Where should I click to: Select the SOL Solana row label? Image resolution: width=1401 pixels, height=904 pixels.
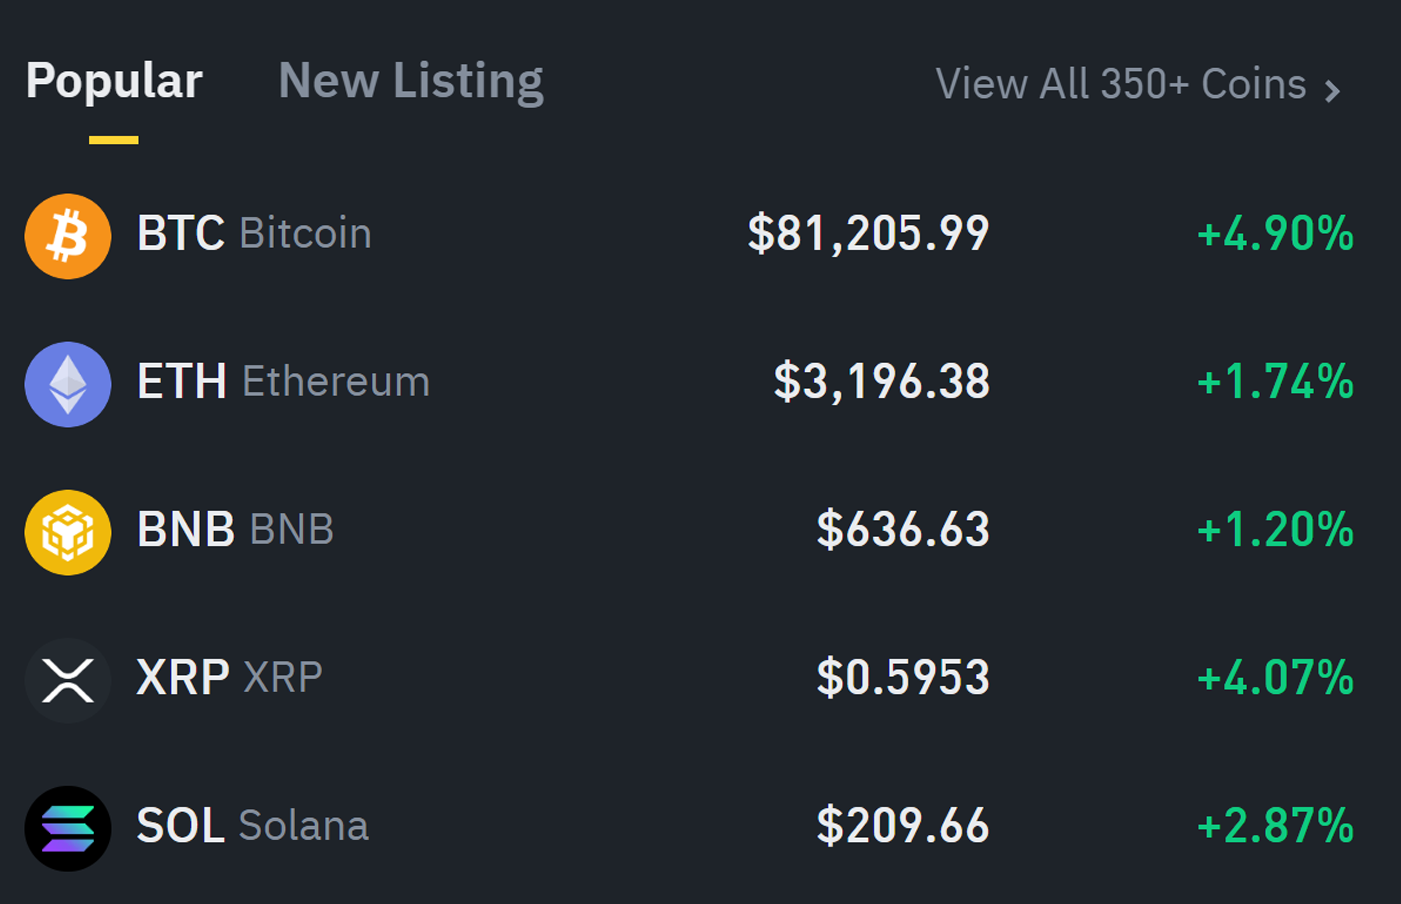[253, 826]
